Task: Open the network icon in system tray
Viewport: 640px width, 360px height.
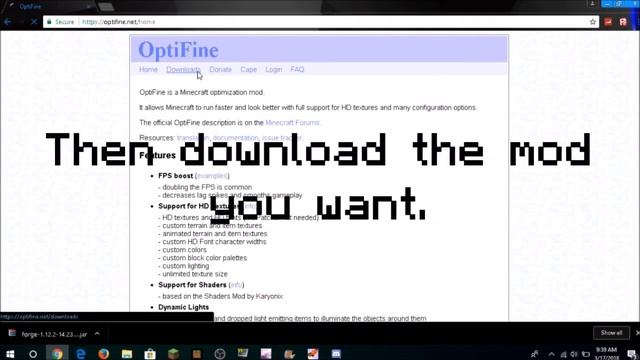Action: click(563, 354)
